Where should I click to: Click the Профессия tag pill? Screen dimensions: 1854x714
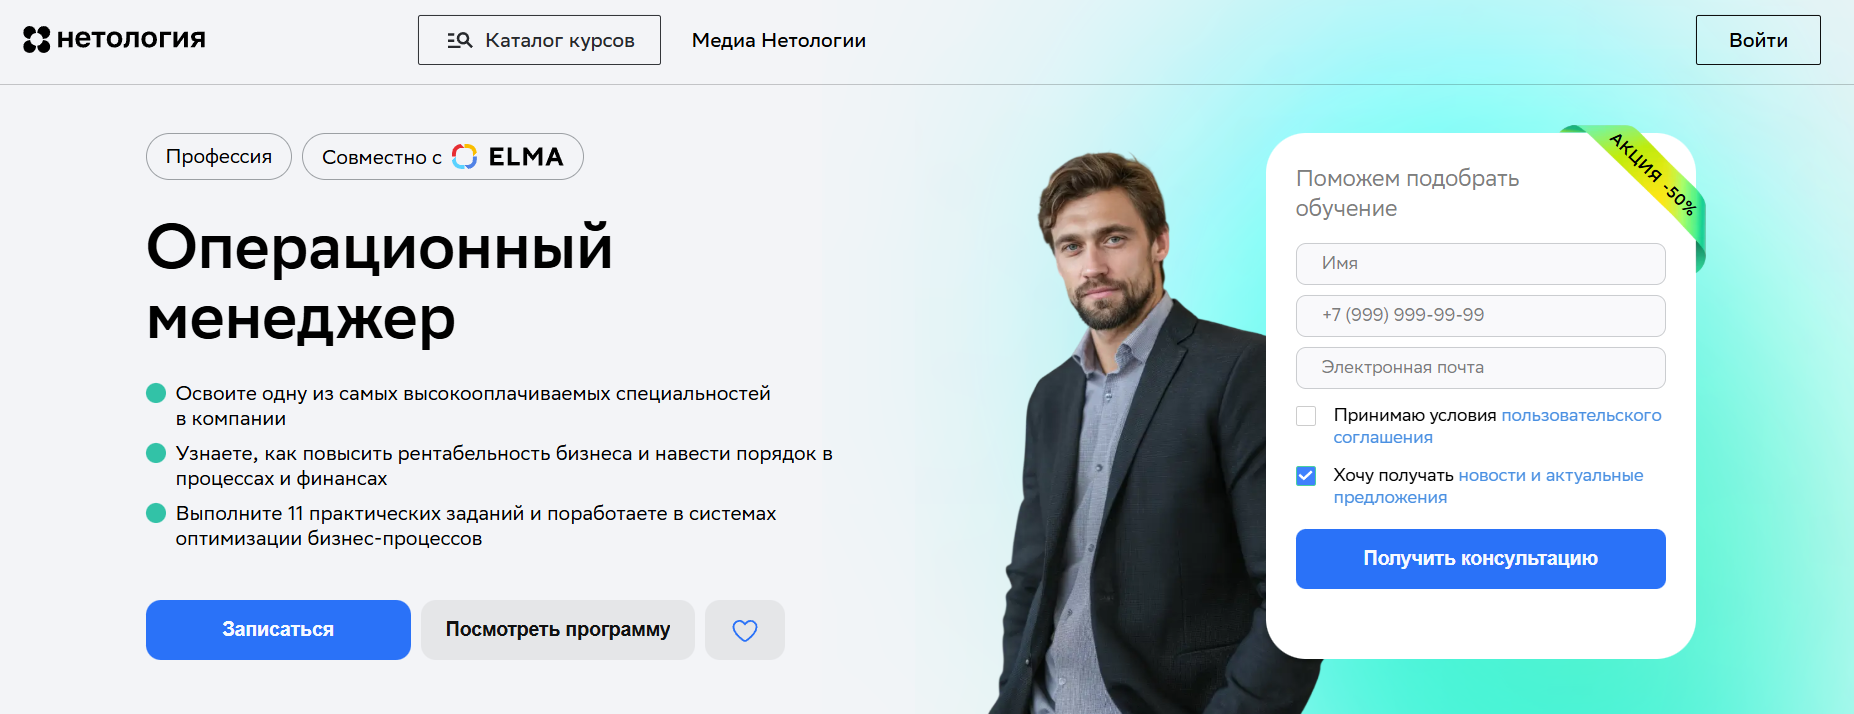[x=219, y=157]
